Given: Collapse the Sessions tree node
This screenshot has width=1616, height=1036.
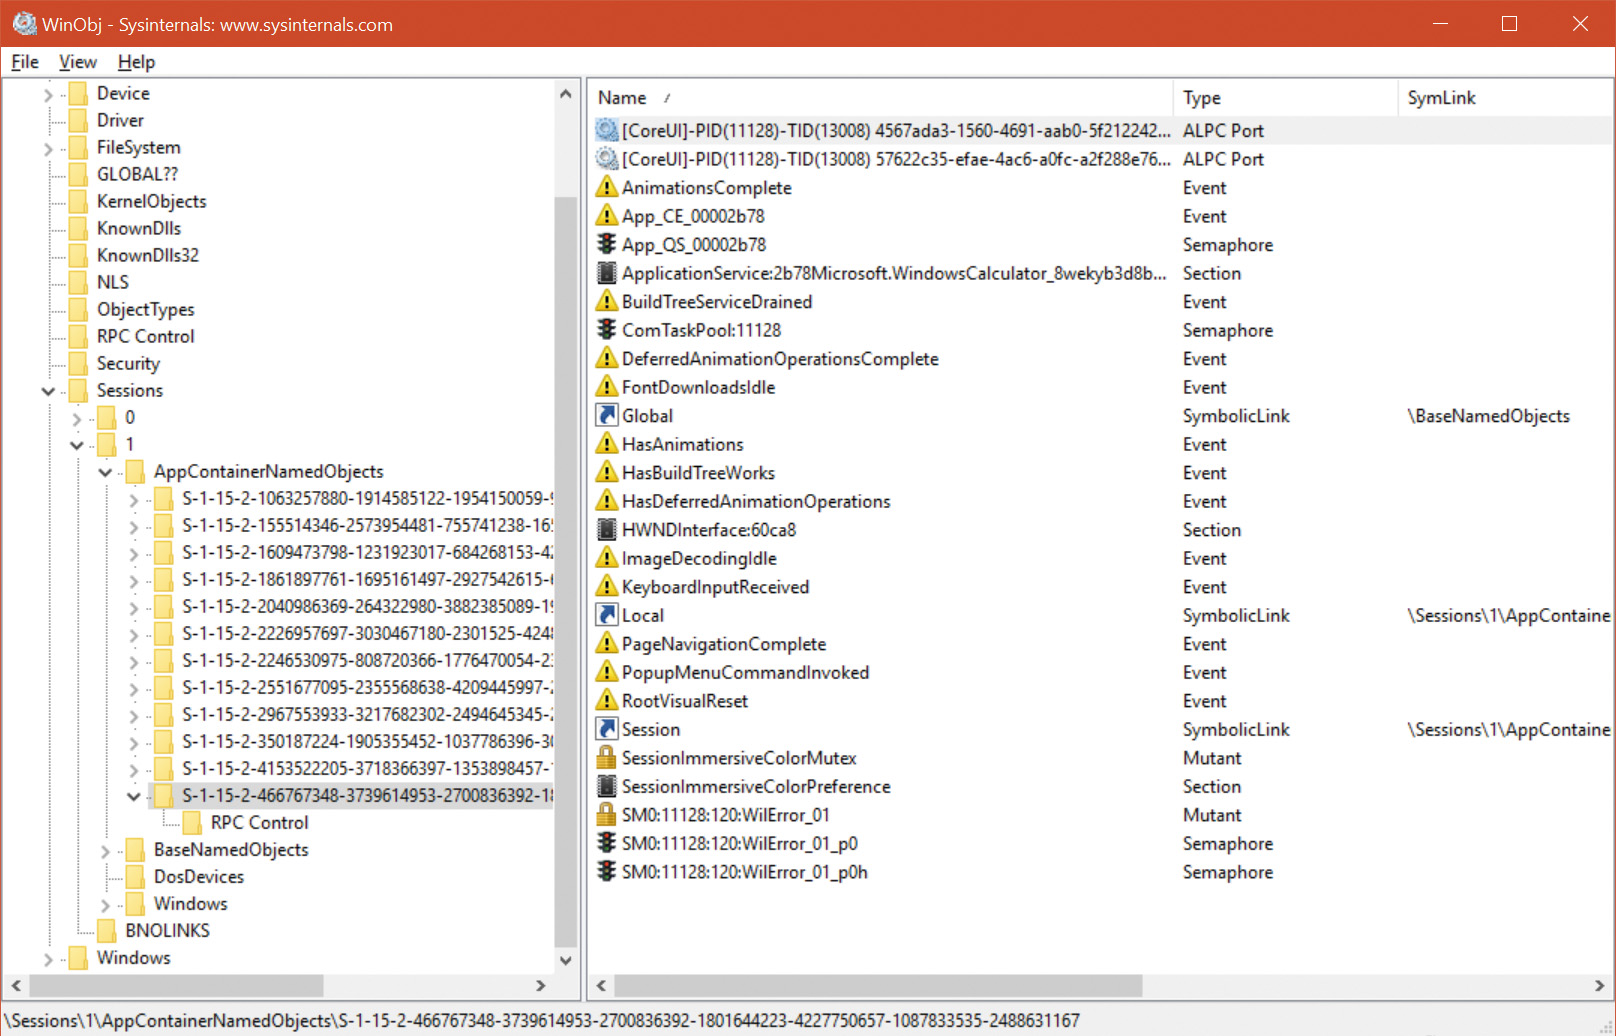Looking at the screenshot, I should [x=48, y=391].
